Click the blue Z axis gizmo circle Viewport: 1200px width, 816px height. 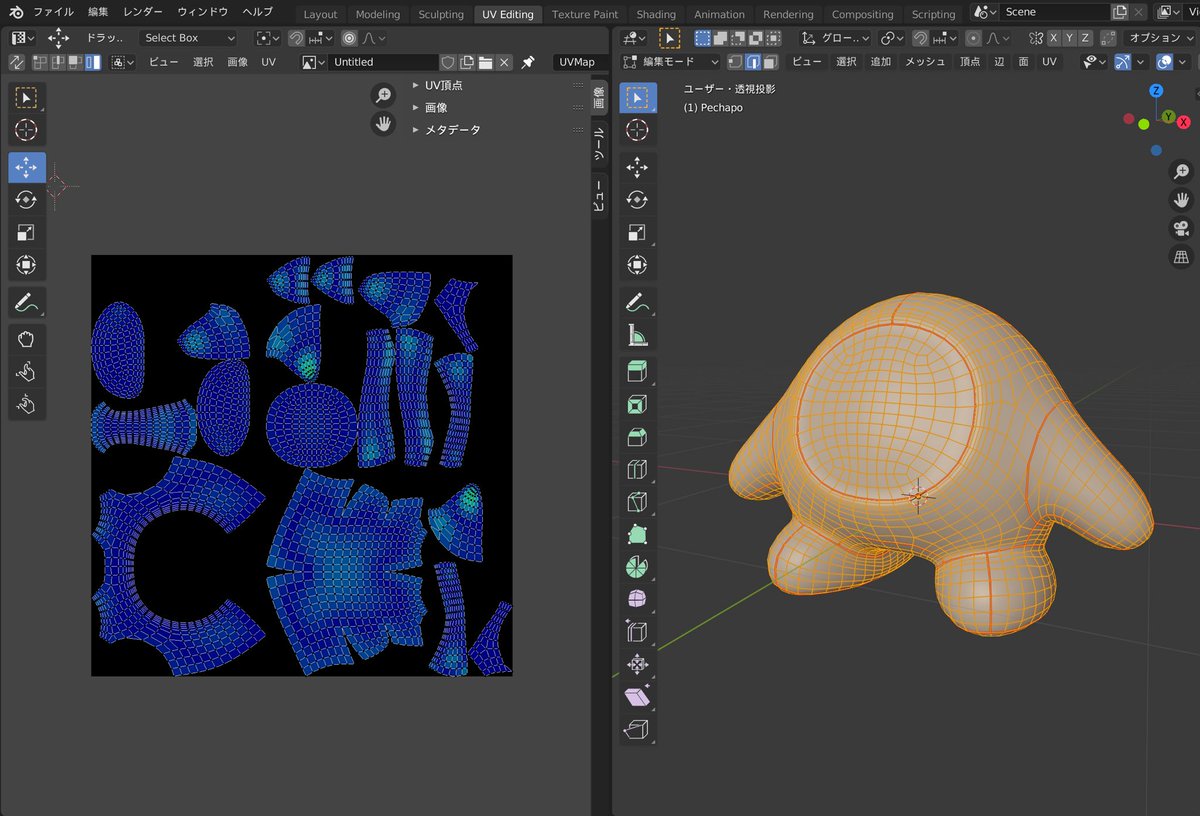coord(1156,90)
